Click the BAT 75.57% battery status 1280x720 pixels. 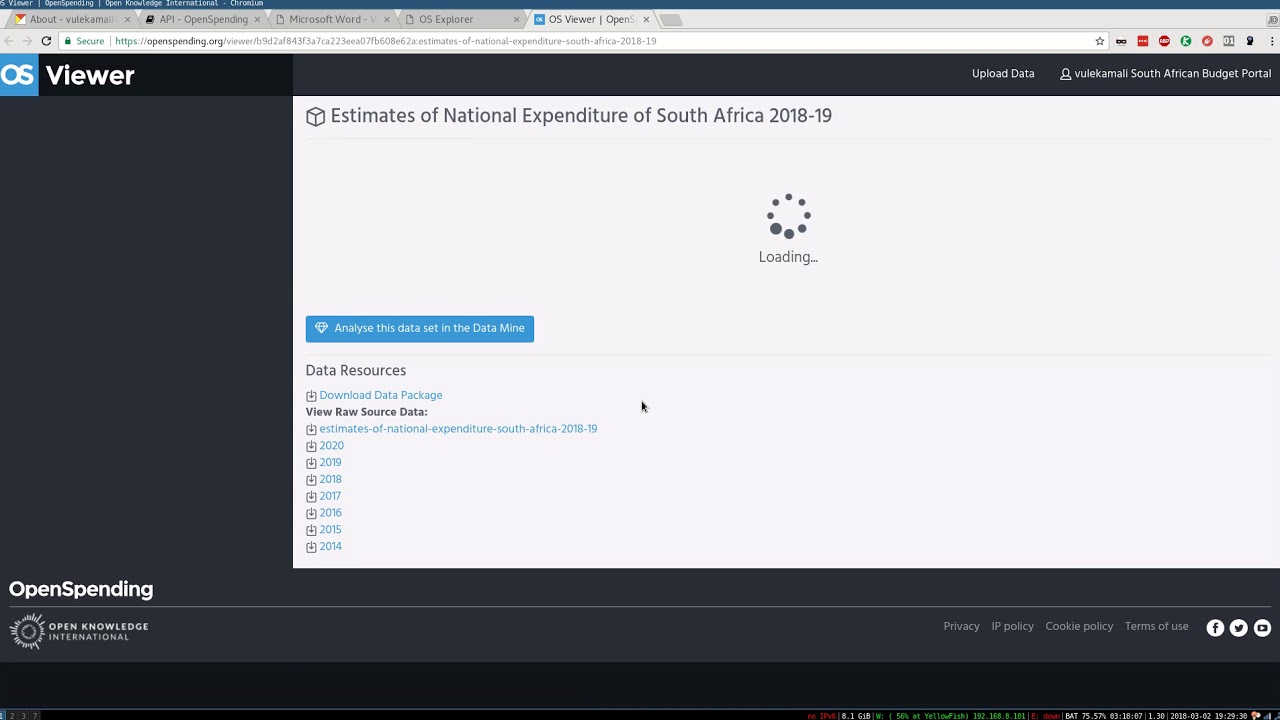pyautogui.click(x=1104, y=716)
